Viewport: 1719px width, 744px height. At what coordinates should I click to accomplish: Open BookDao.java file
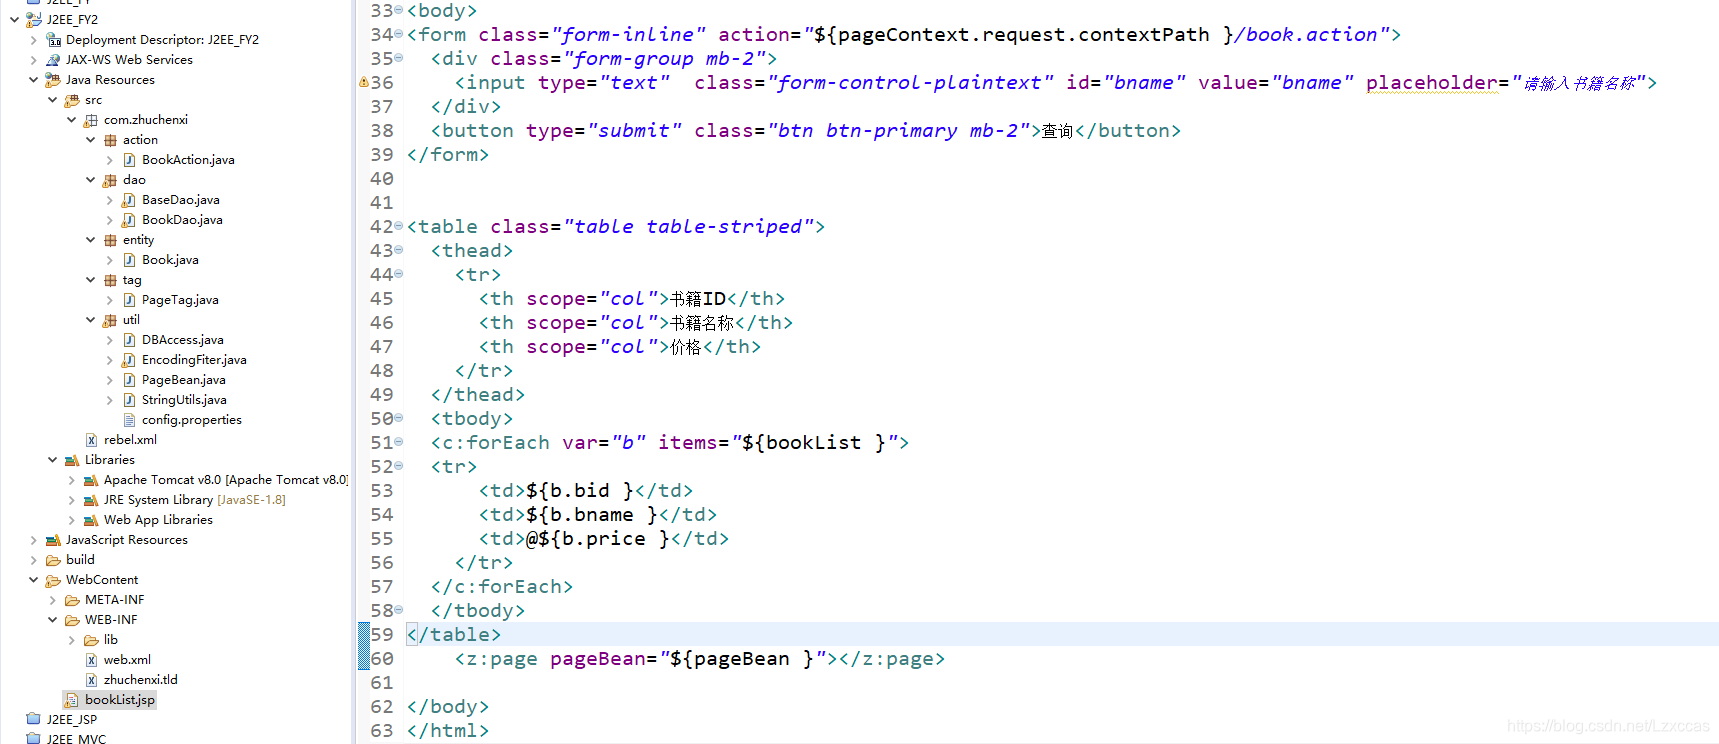coord(182,220)
